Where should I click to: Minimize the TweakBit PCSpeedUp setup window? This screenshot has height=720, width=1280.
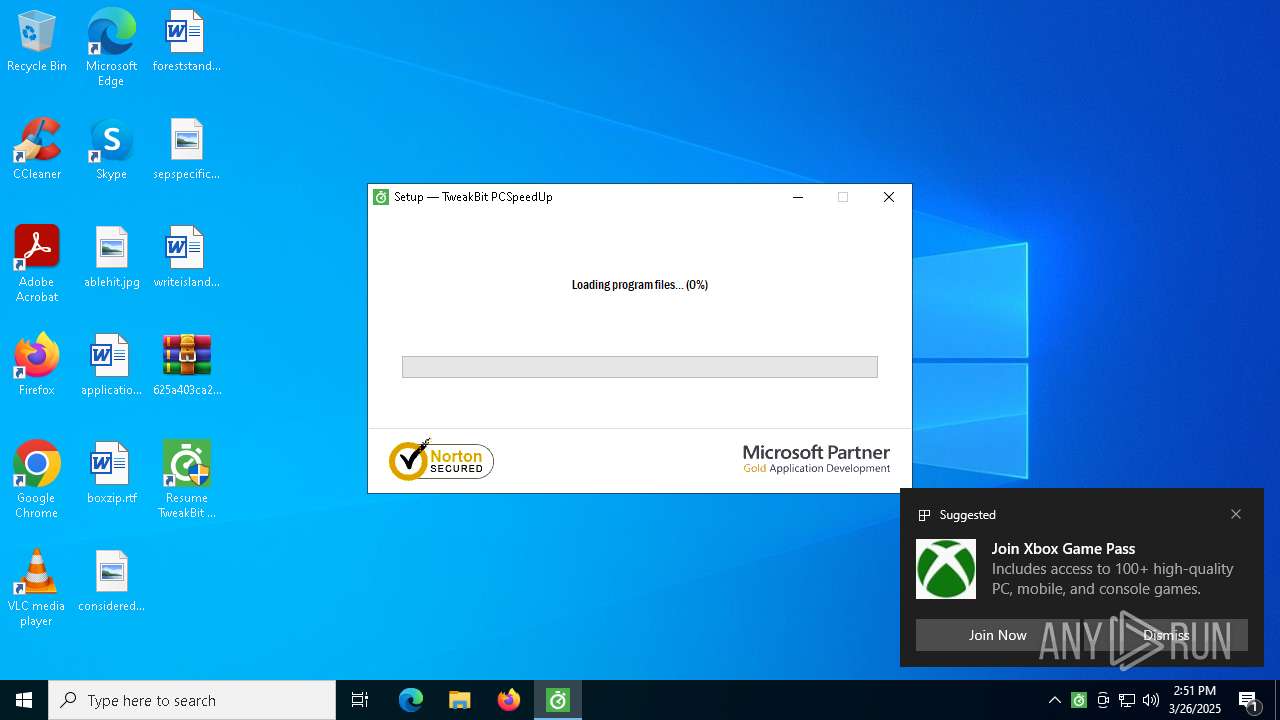[x=798, y=197]
